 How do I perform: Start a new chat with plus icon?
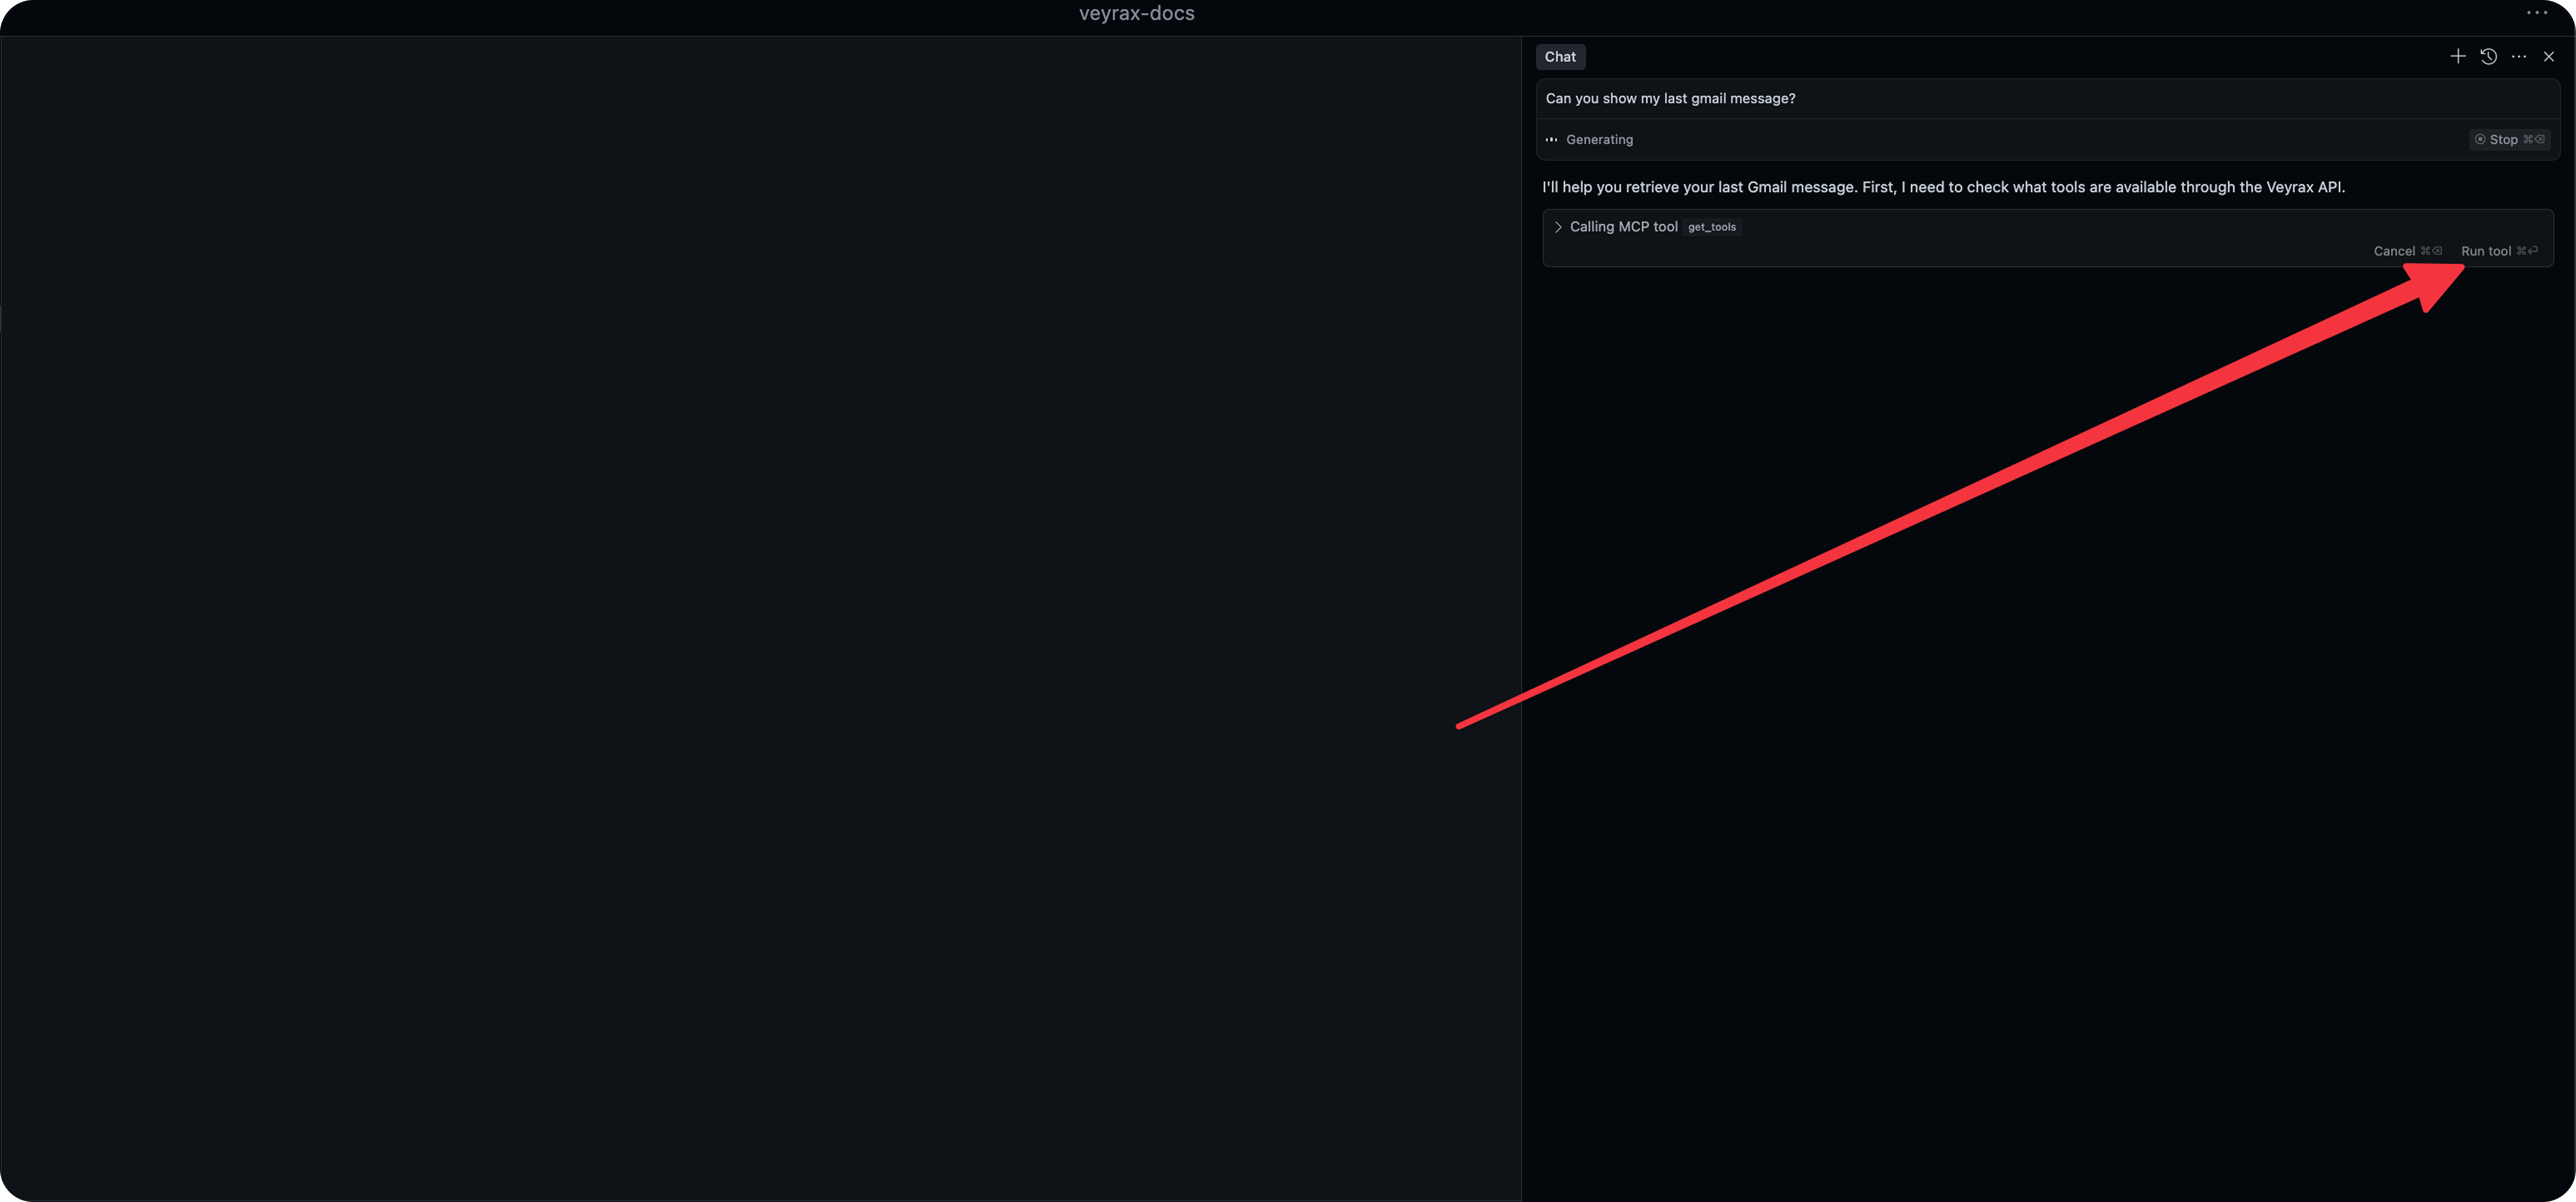[2458, 56]
